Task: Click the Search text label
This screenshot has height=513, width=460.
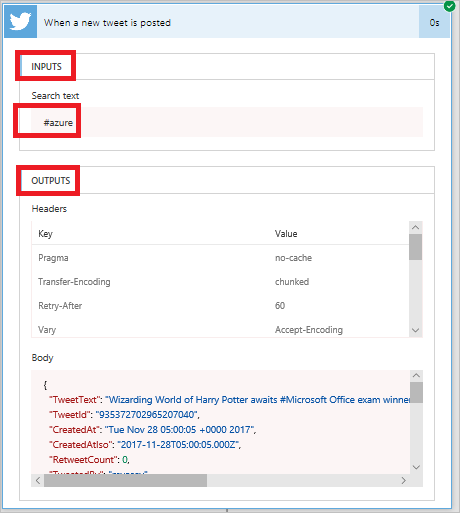Action: click(x=55, y=96)
